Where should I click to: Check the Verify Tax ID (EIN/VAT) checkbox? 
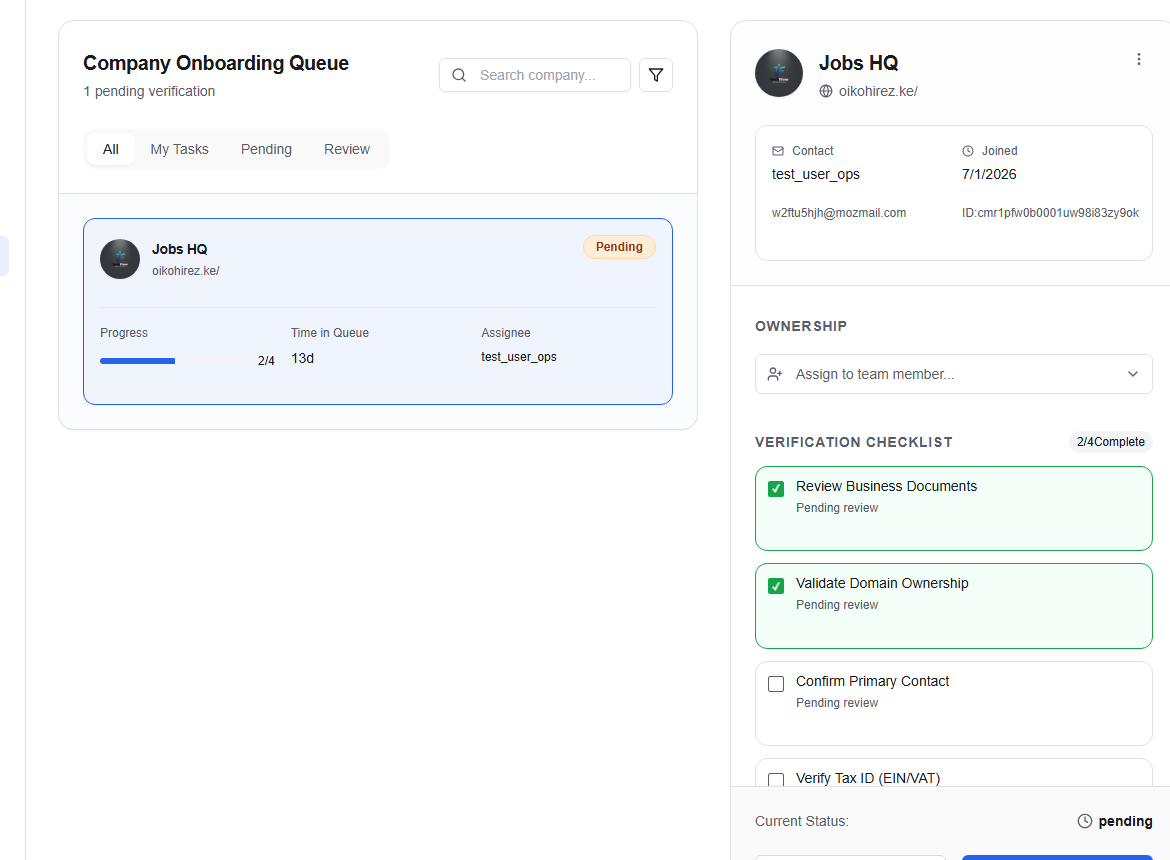(x=776, y=779)
